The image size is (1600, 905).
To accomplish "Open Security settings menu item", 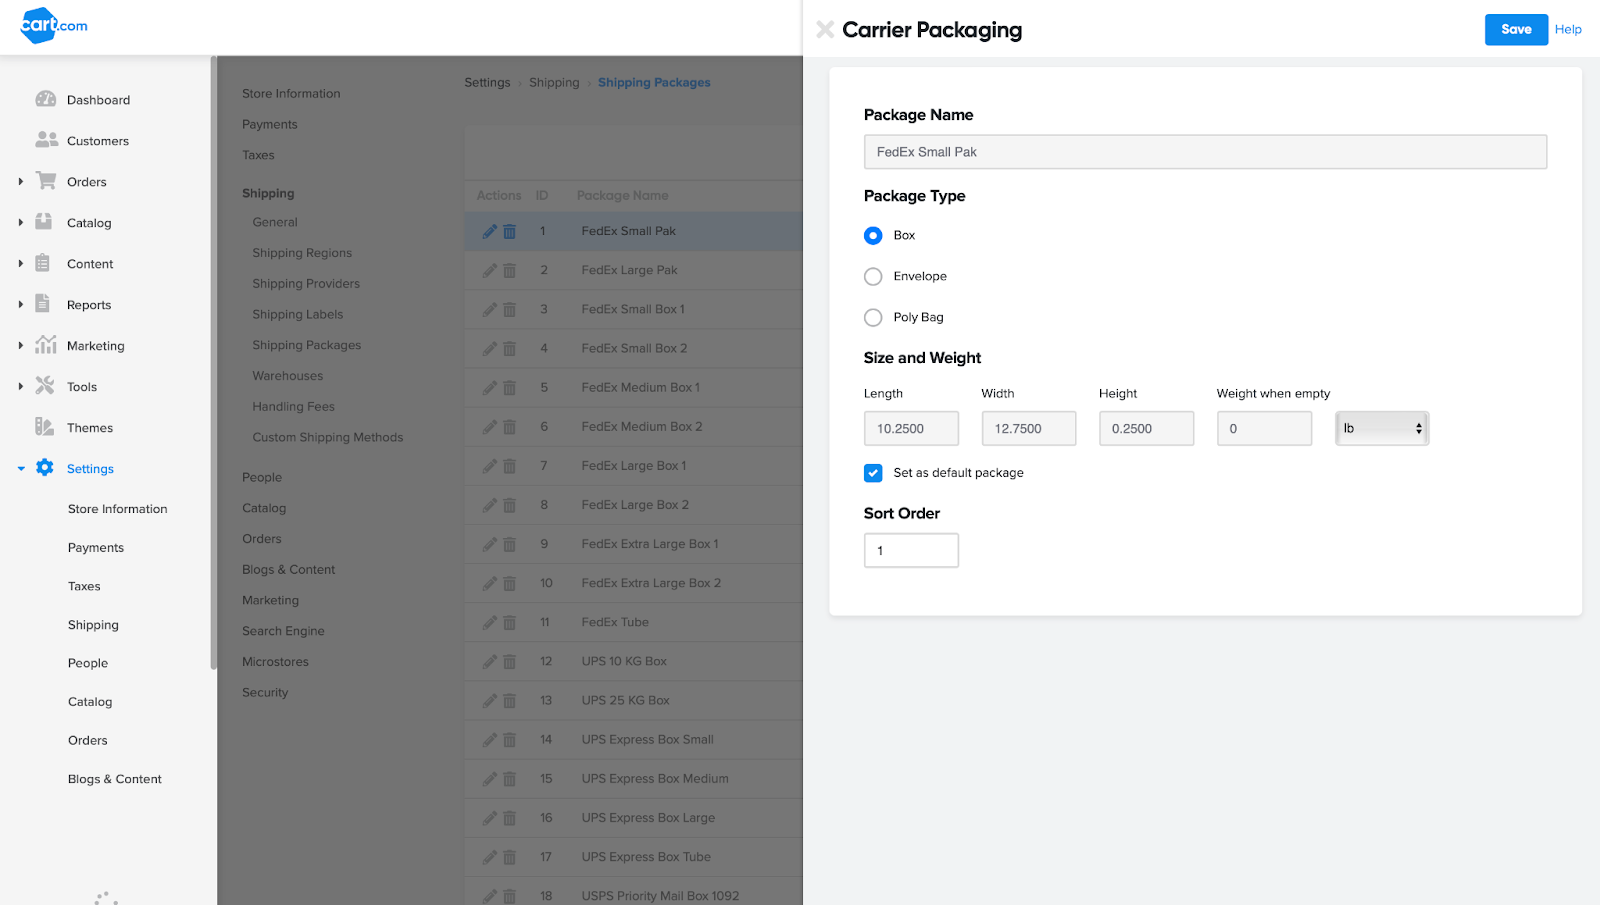I will pos(265,692).
